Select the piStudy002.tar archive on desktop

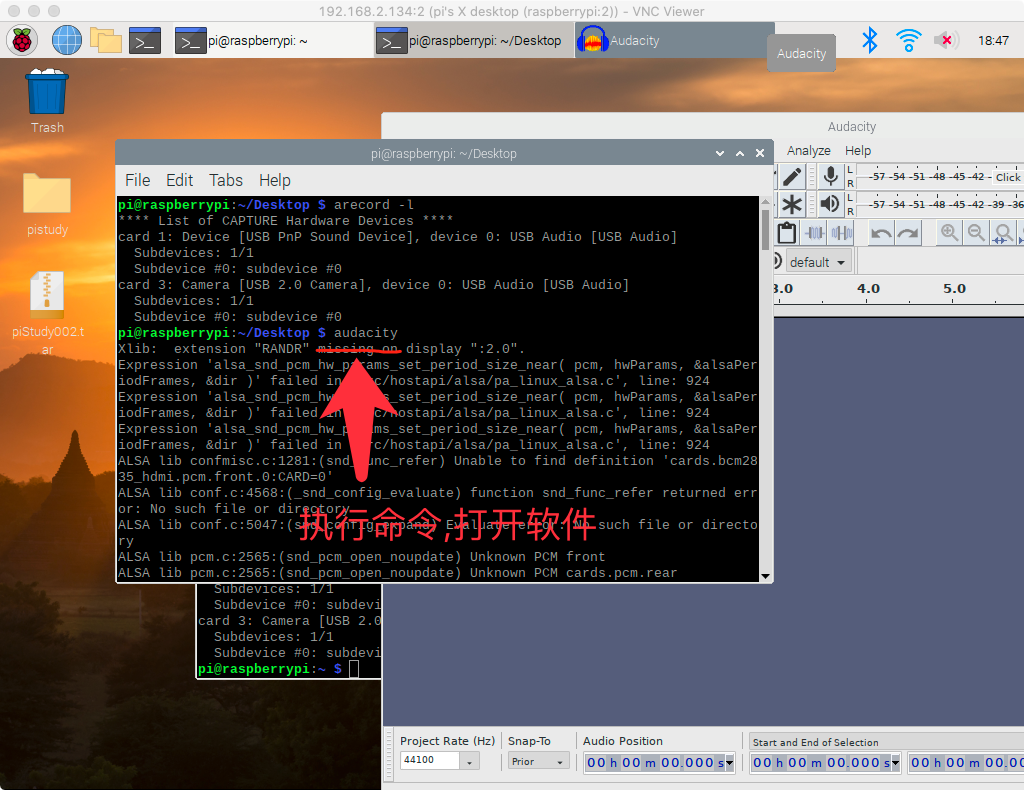coord(47,313)
